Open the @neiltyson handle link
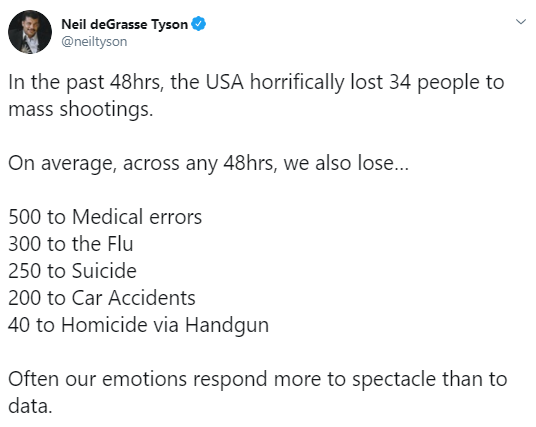Screen dimensions: 536x427 point(94,42)
